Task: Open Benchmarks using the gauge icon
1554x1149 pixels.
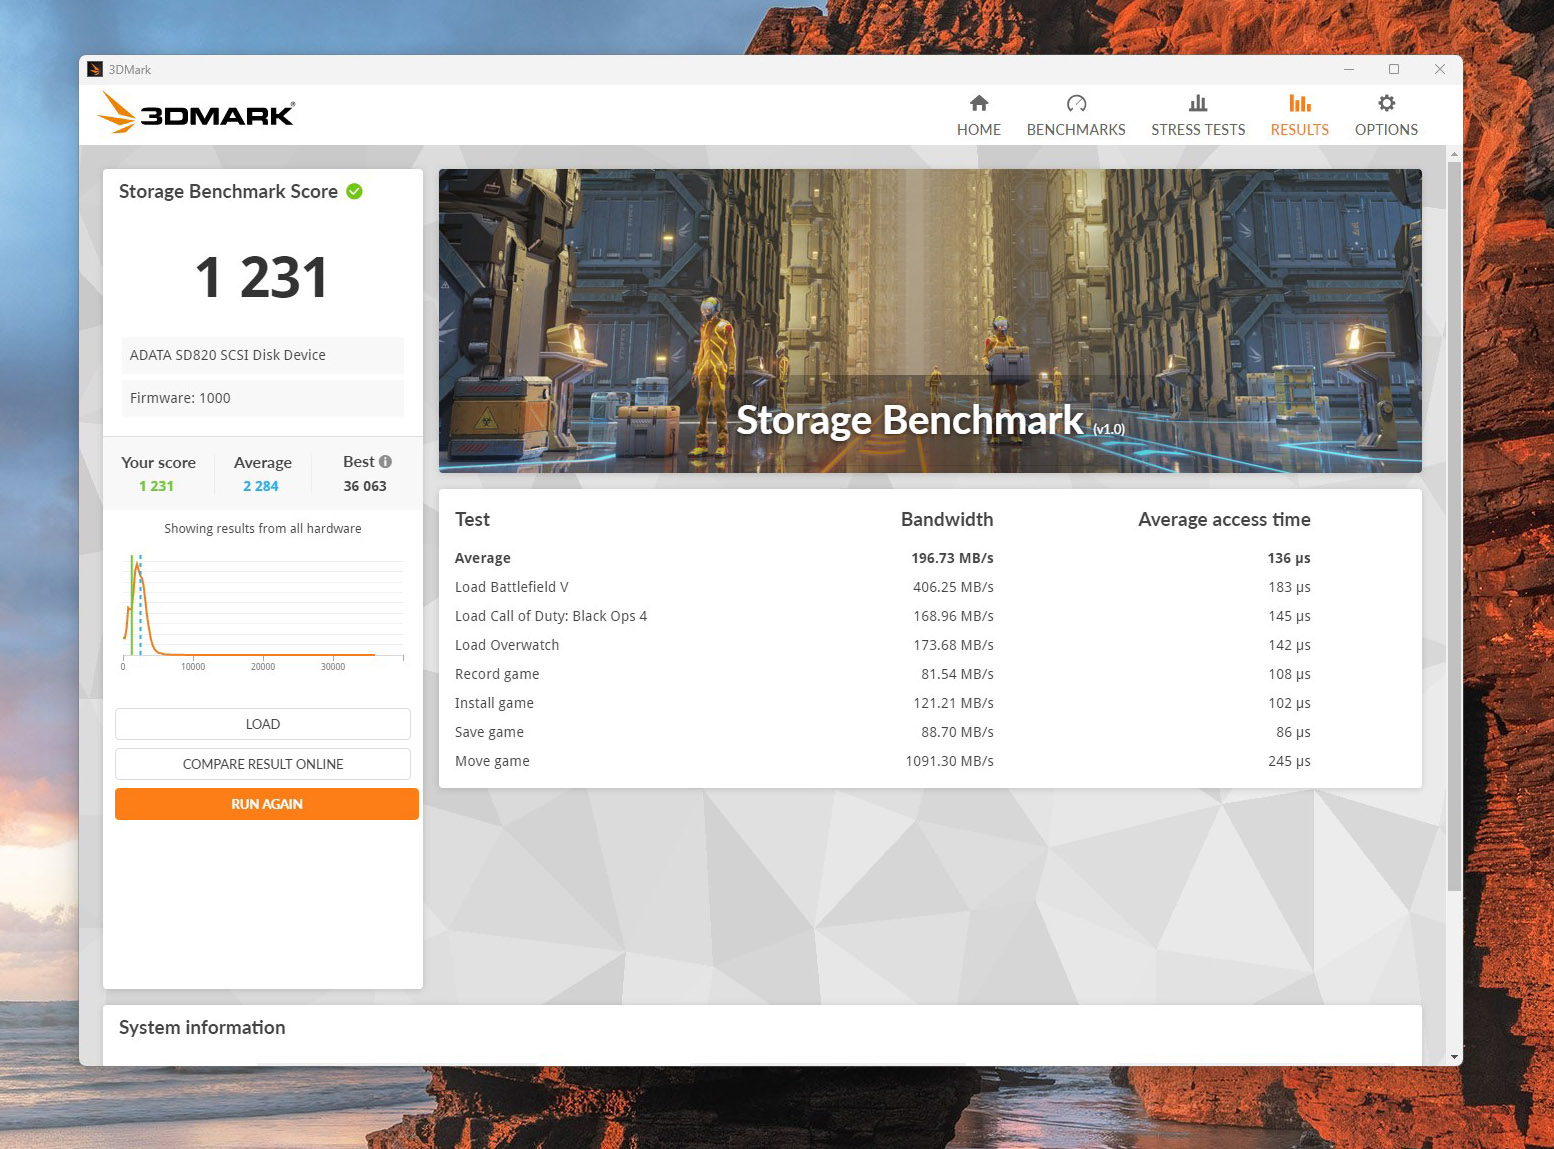Action: point(1076,103)
